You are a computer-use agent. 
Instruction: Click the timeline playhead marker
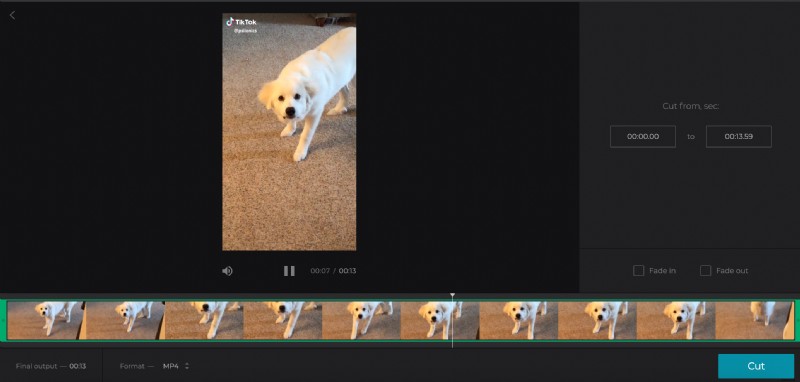coord(453,296)
